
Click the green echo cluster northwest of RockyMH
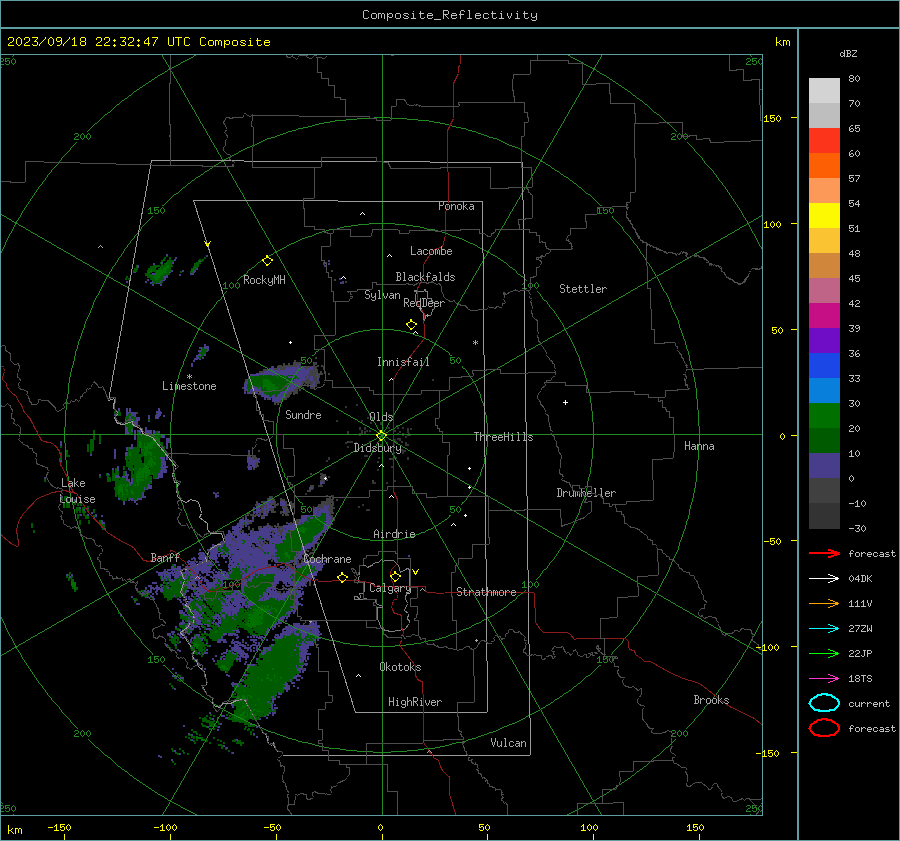point(160,270)
